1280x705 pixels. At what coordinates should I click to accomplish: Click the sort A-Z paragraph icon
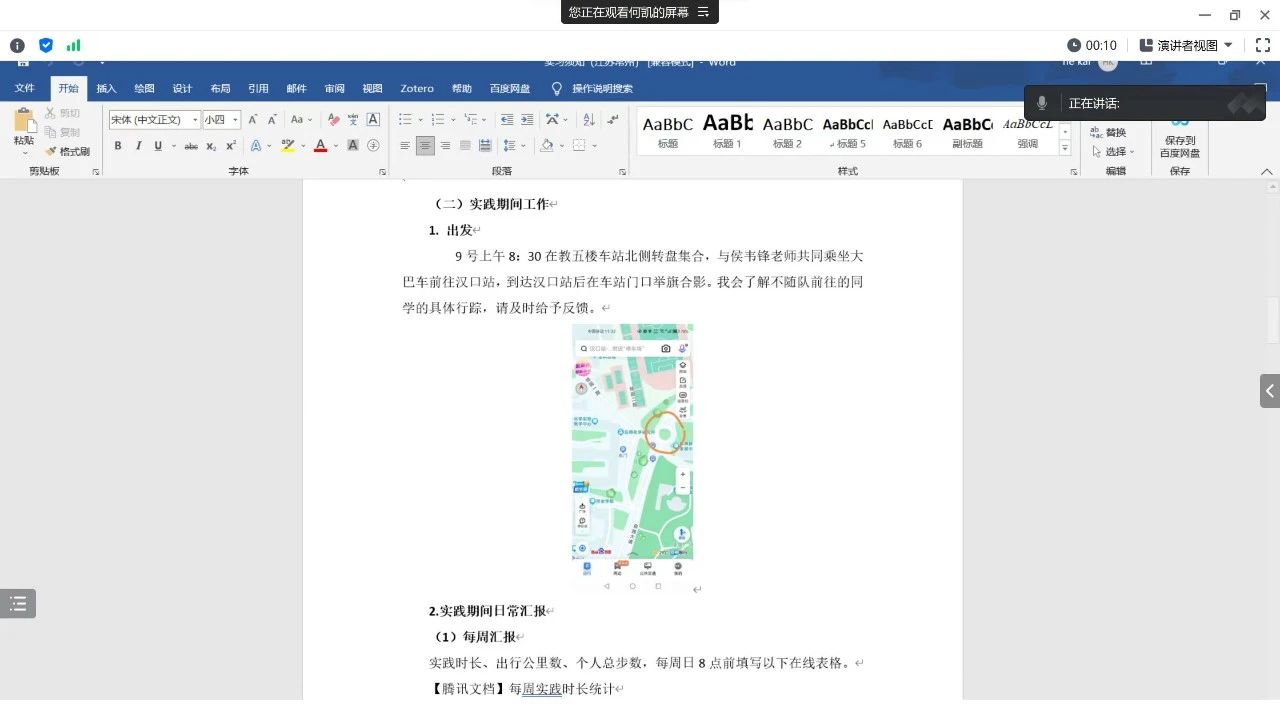coord(588,120)
